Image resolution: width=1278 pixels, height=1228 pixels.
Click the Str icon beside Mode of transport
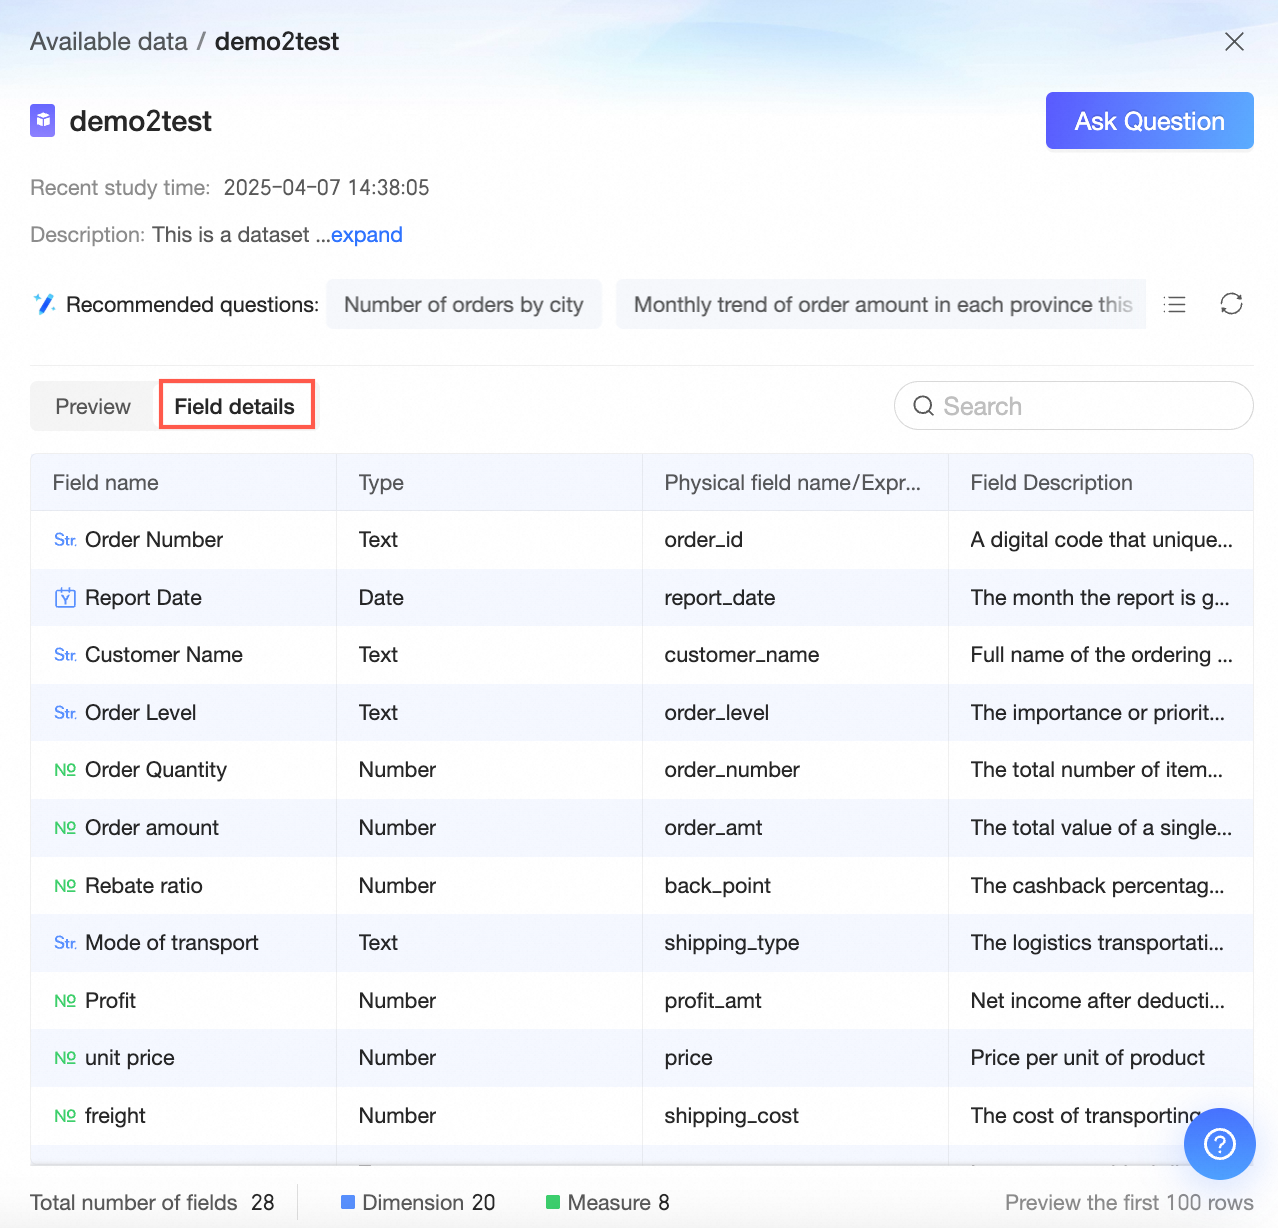coord(65,943)
